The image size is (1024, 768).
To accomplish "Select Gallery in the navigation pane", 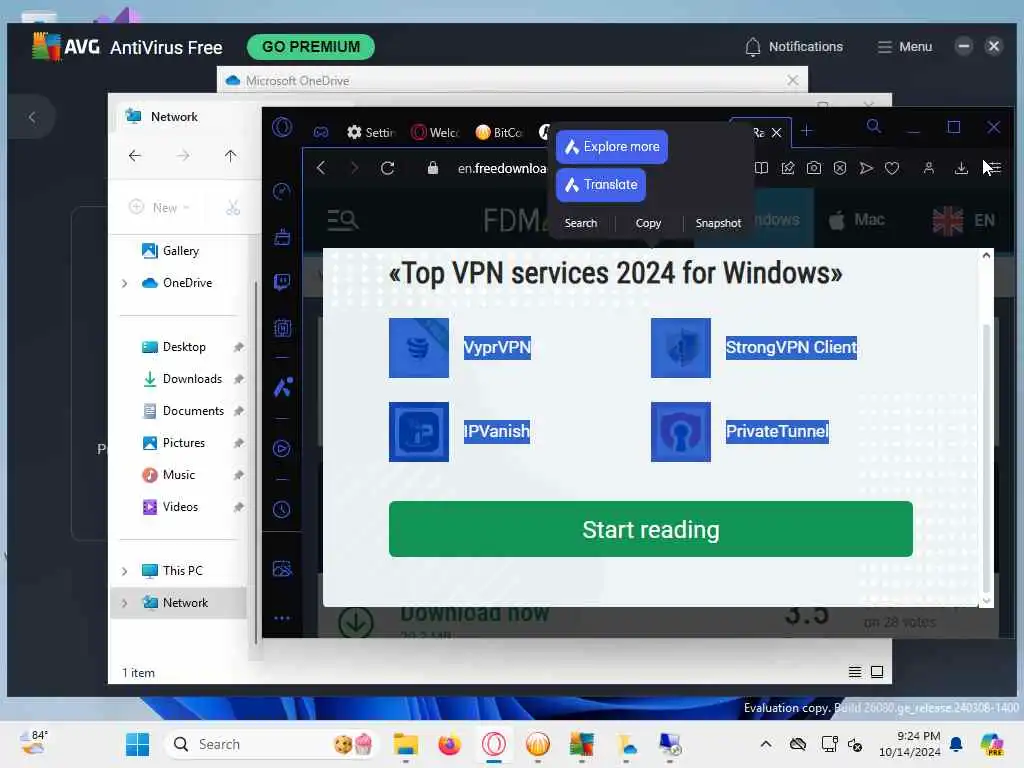I will pyautogui.click(x=180, y=251).
